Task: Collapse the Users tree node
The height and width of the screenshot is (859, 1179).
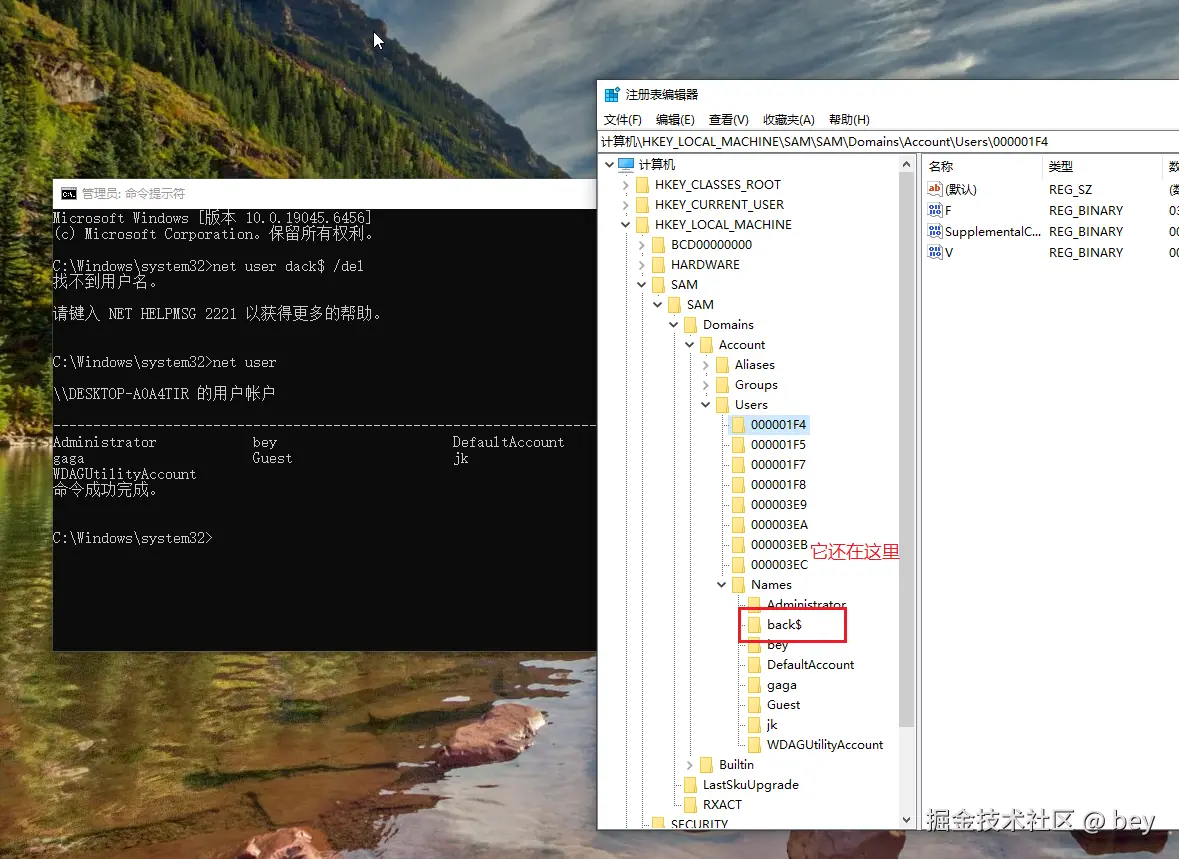Action: point(707,404)
